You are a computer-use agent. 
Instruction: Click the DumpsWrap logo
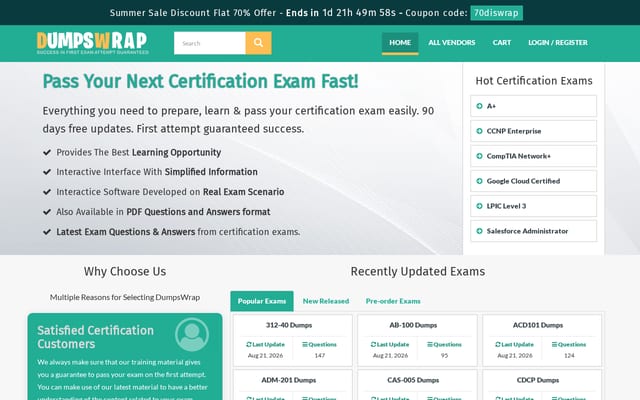93,43
